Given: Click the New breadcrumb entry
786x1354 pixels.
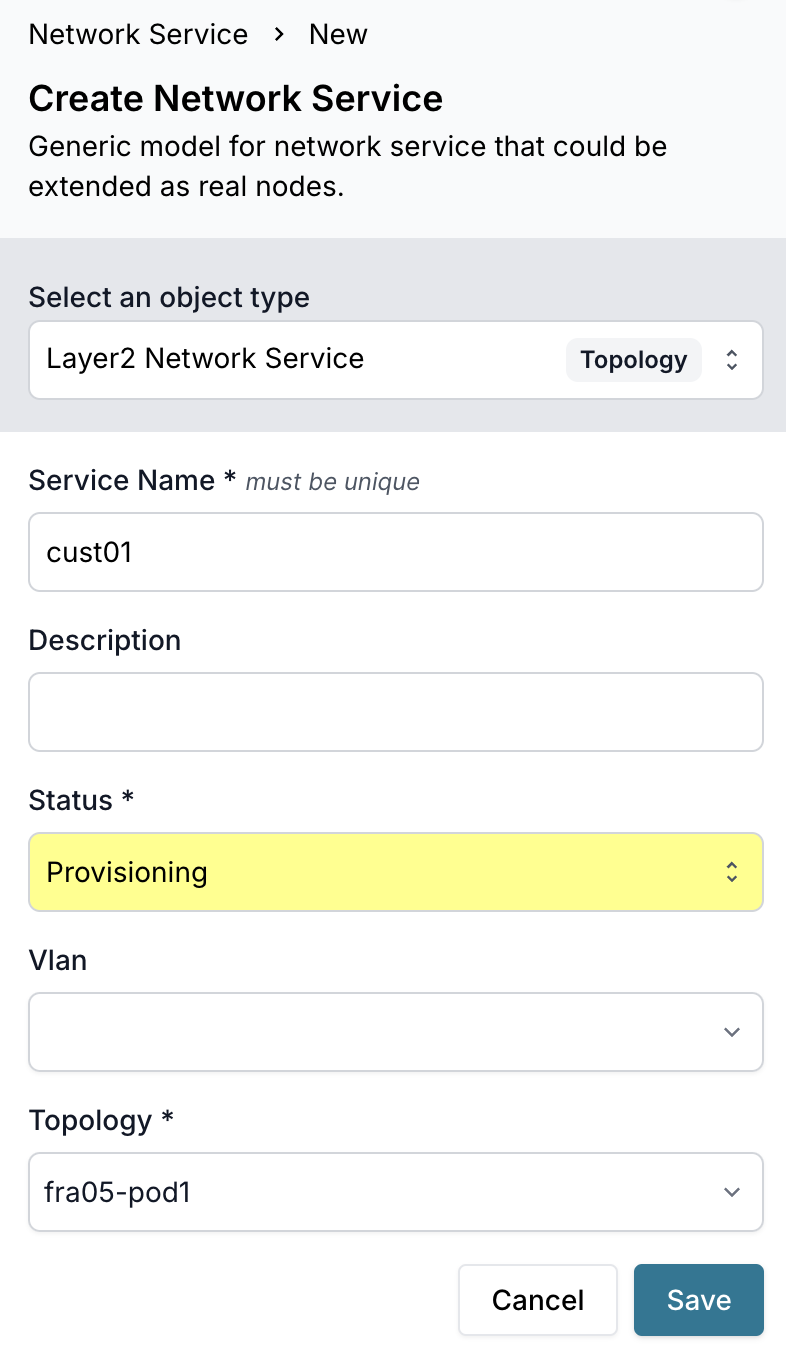Looking at the screenshot, I should [x=337, y=34].
